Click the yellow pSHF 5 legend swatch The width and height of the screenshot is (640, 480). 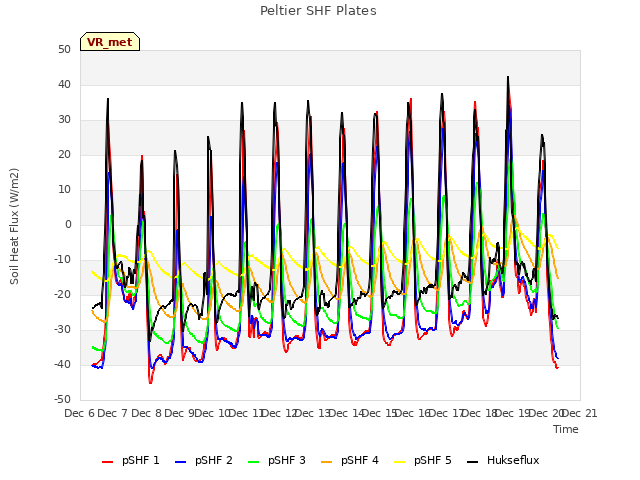coord(400,462)
